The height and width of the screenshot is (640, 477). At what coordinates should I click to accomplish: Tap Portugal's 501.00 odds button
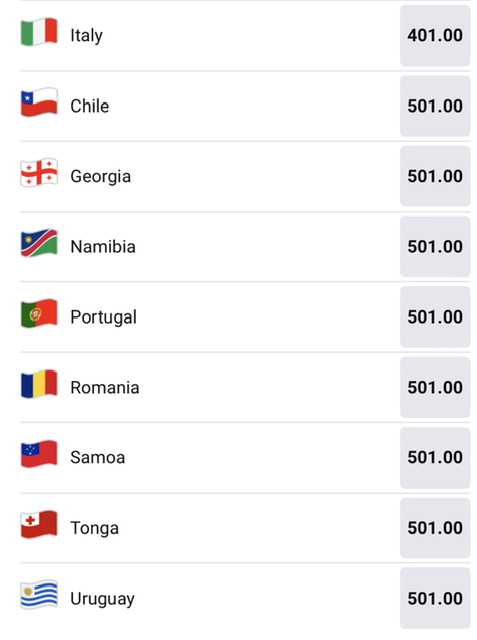(435, 317)
